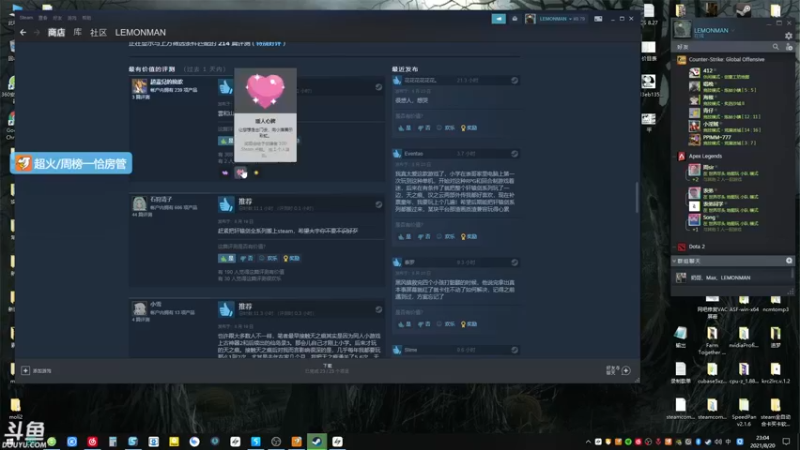Open the 社区 community tab
800x450 pixels.
pos(98,32)
